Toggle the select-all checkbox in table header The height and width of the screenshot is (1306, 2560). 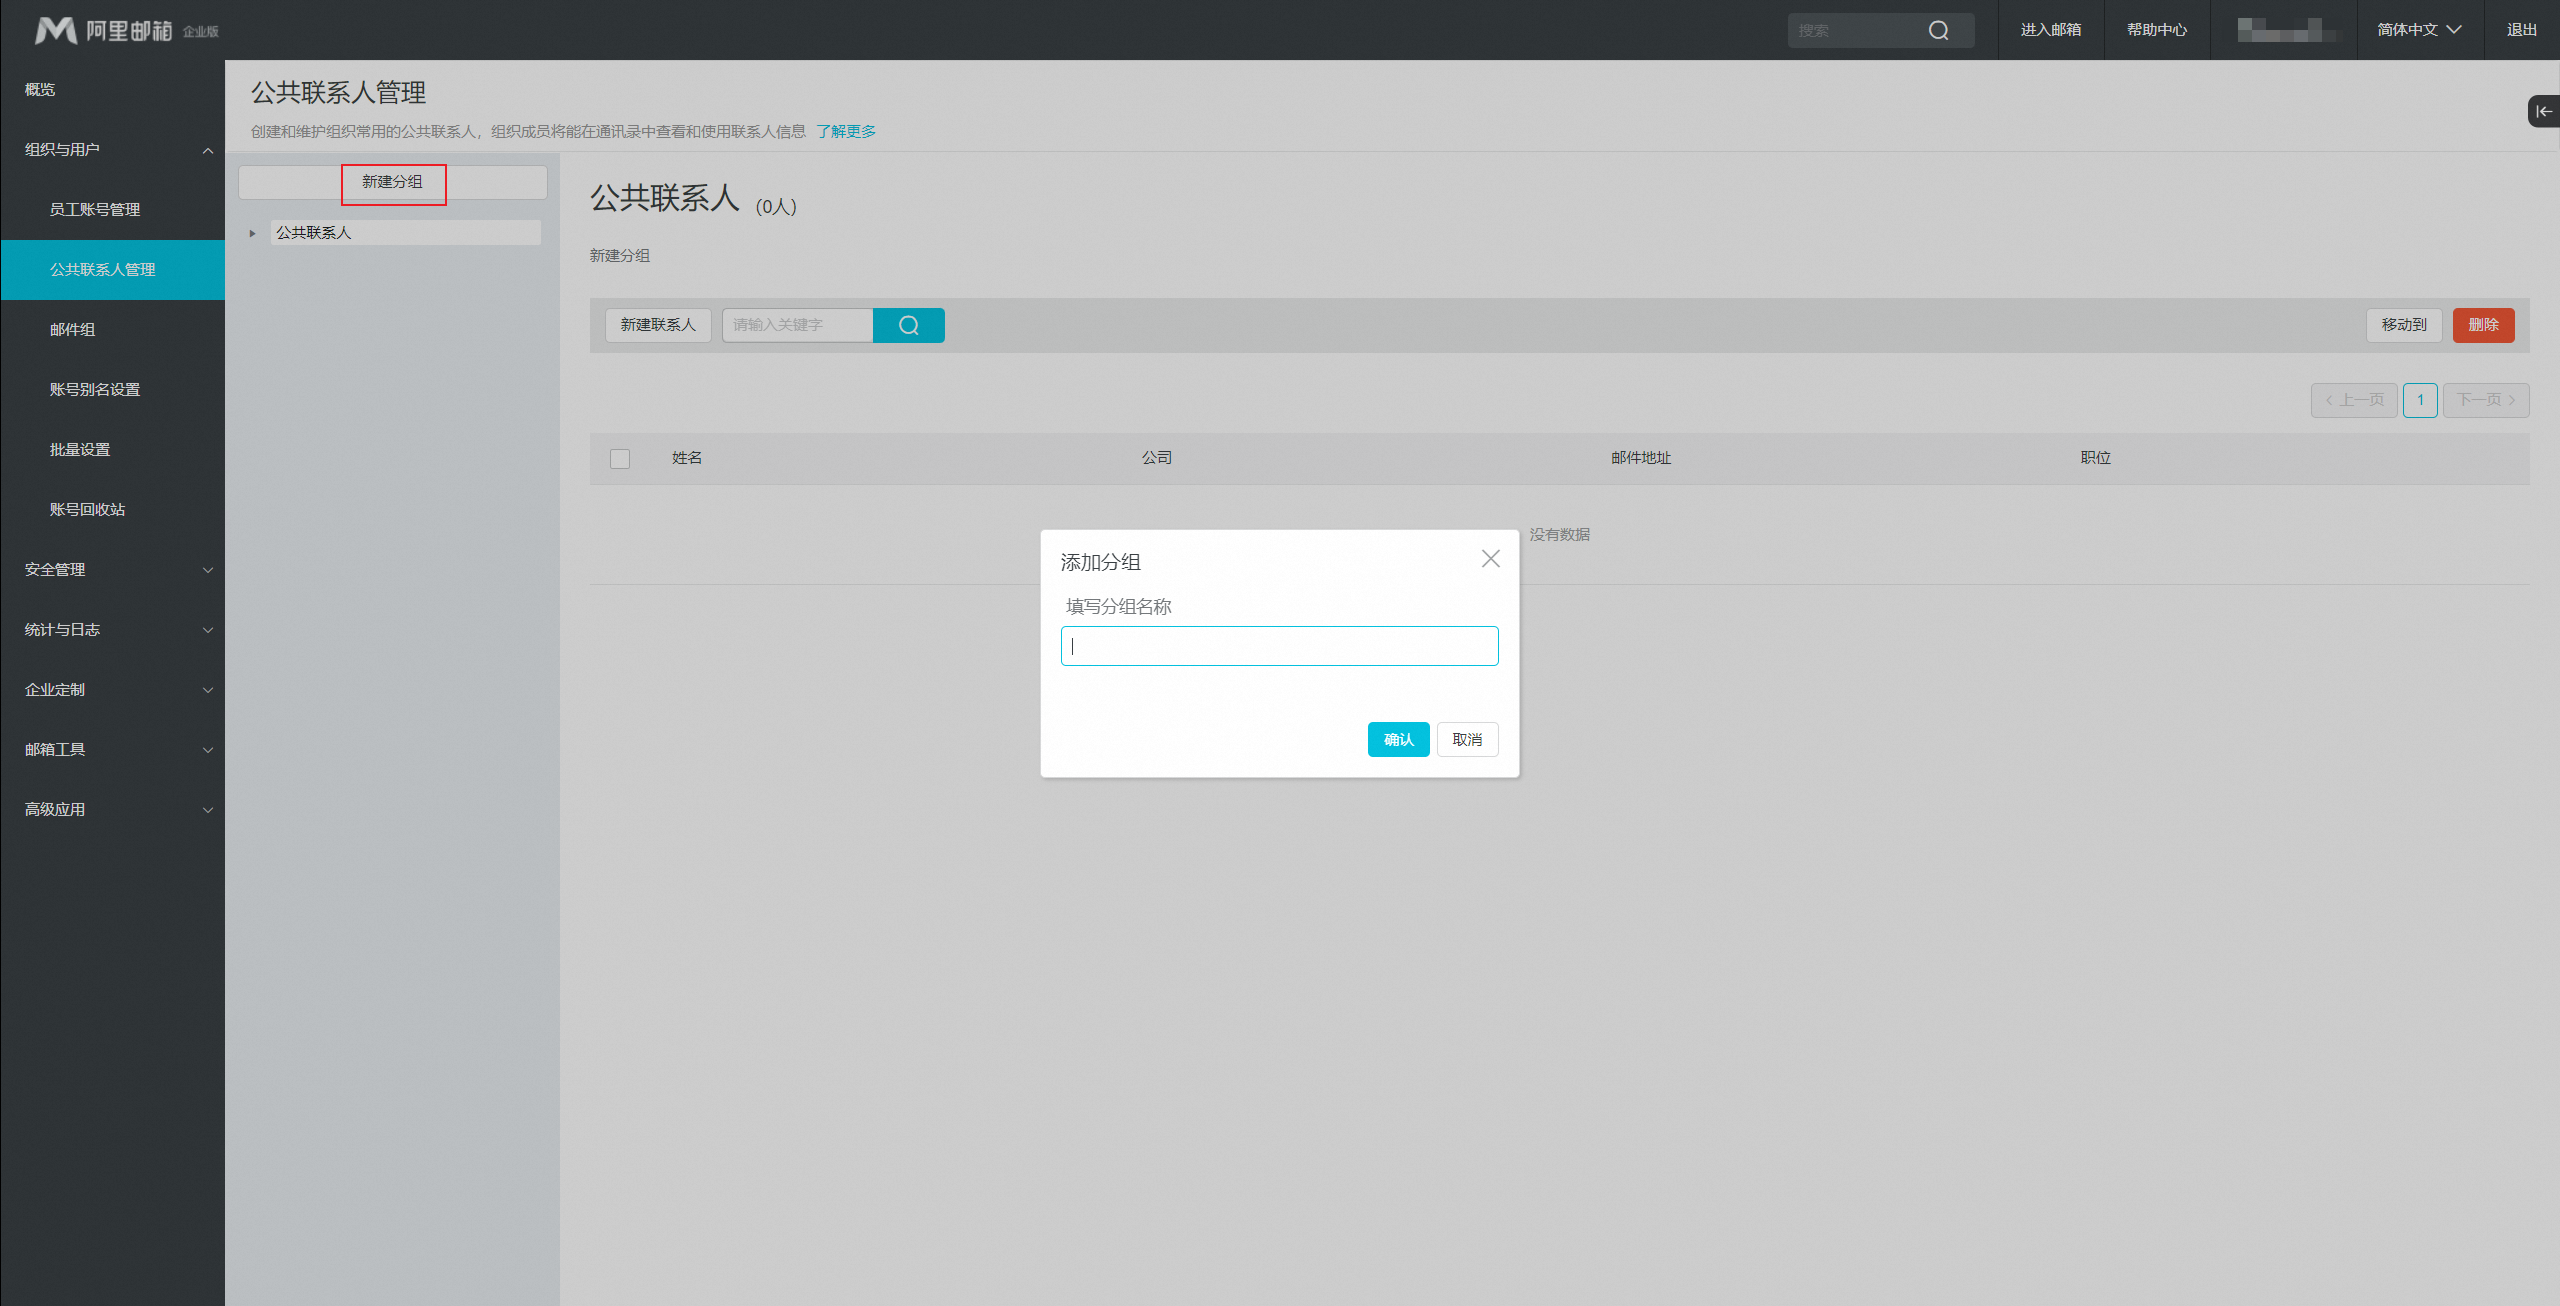[620, 458]
